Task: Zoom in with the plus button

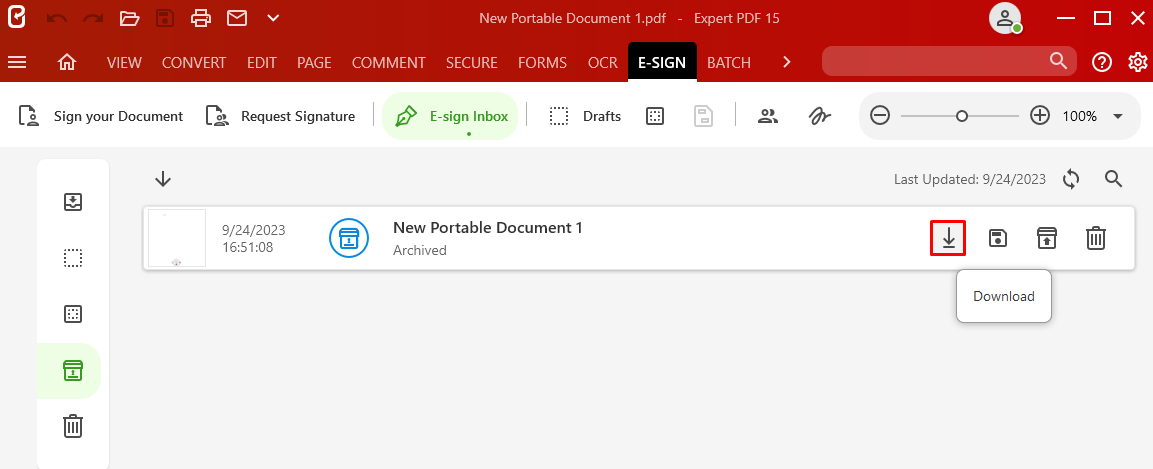Action: click(x=1040, y=116)
